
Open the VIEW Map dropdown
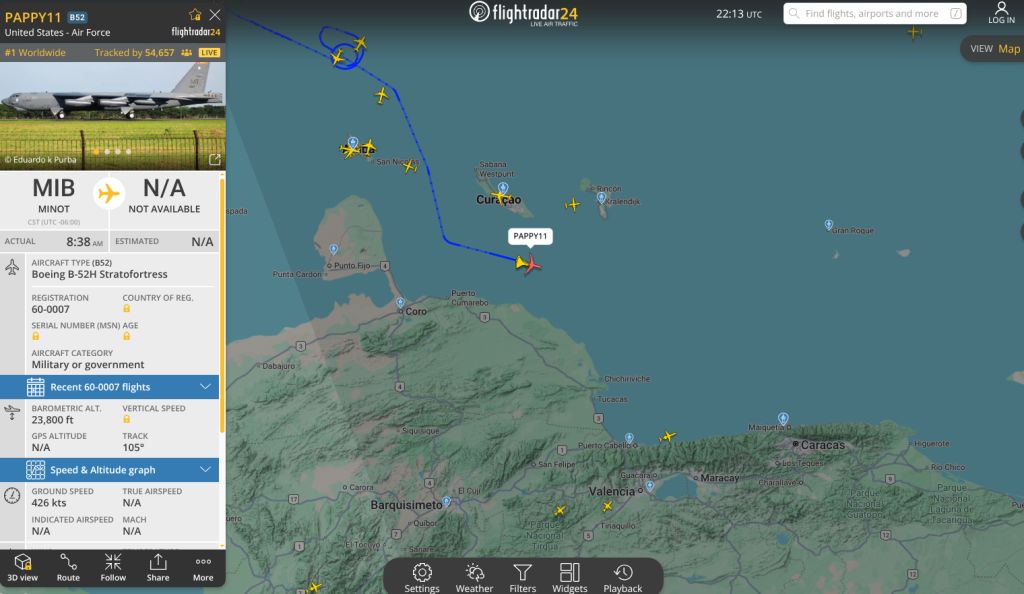click(x=994, y=48)
